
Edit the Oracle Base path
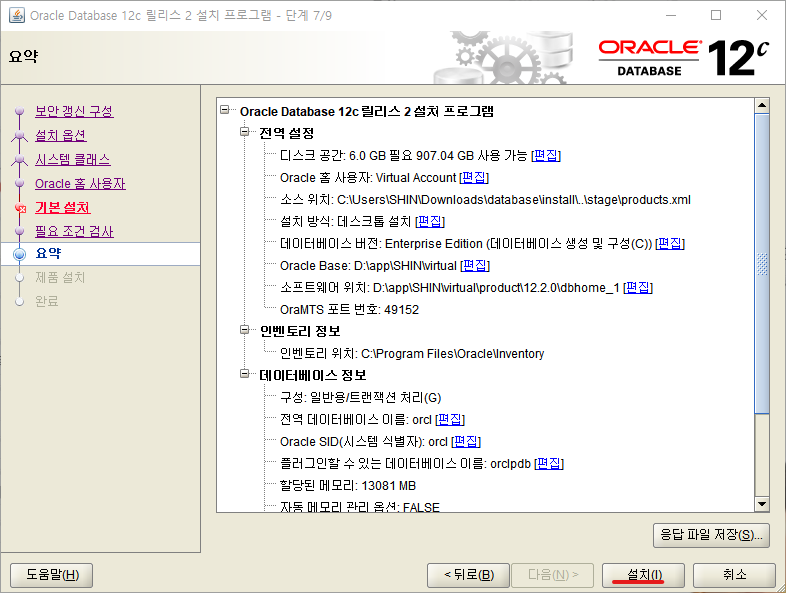(475, 265)
